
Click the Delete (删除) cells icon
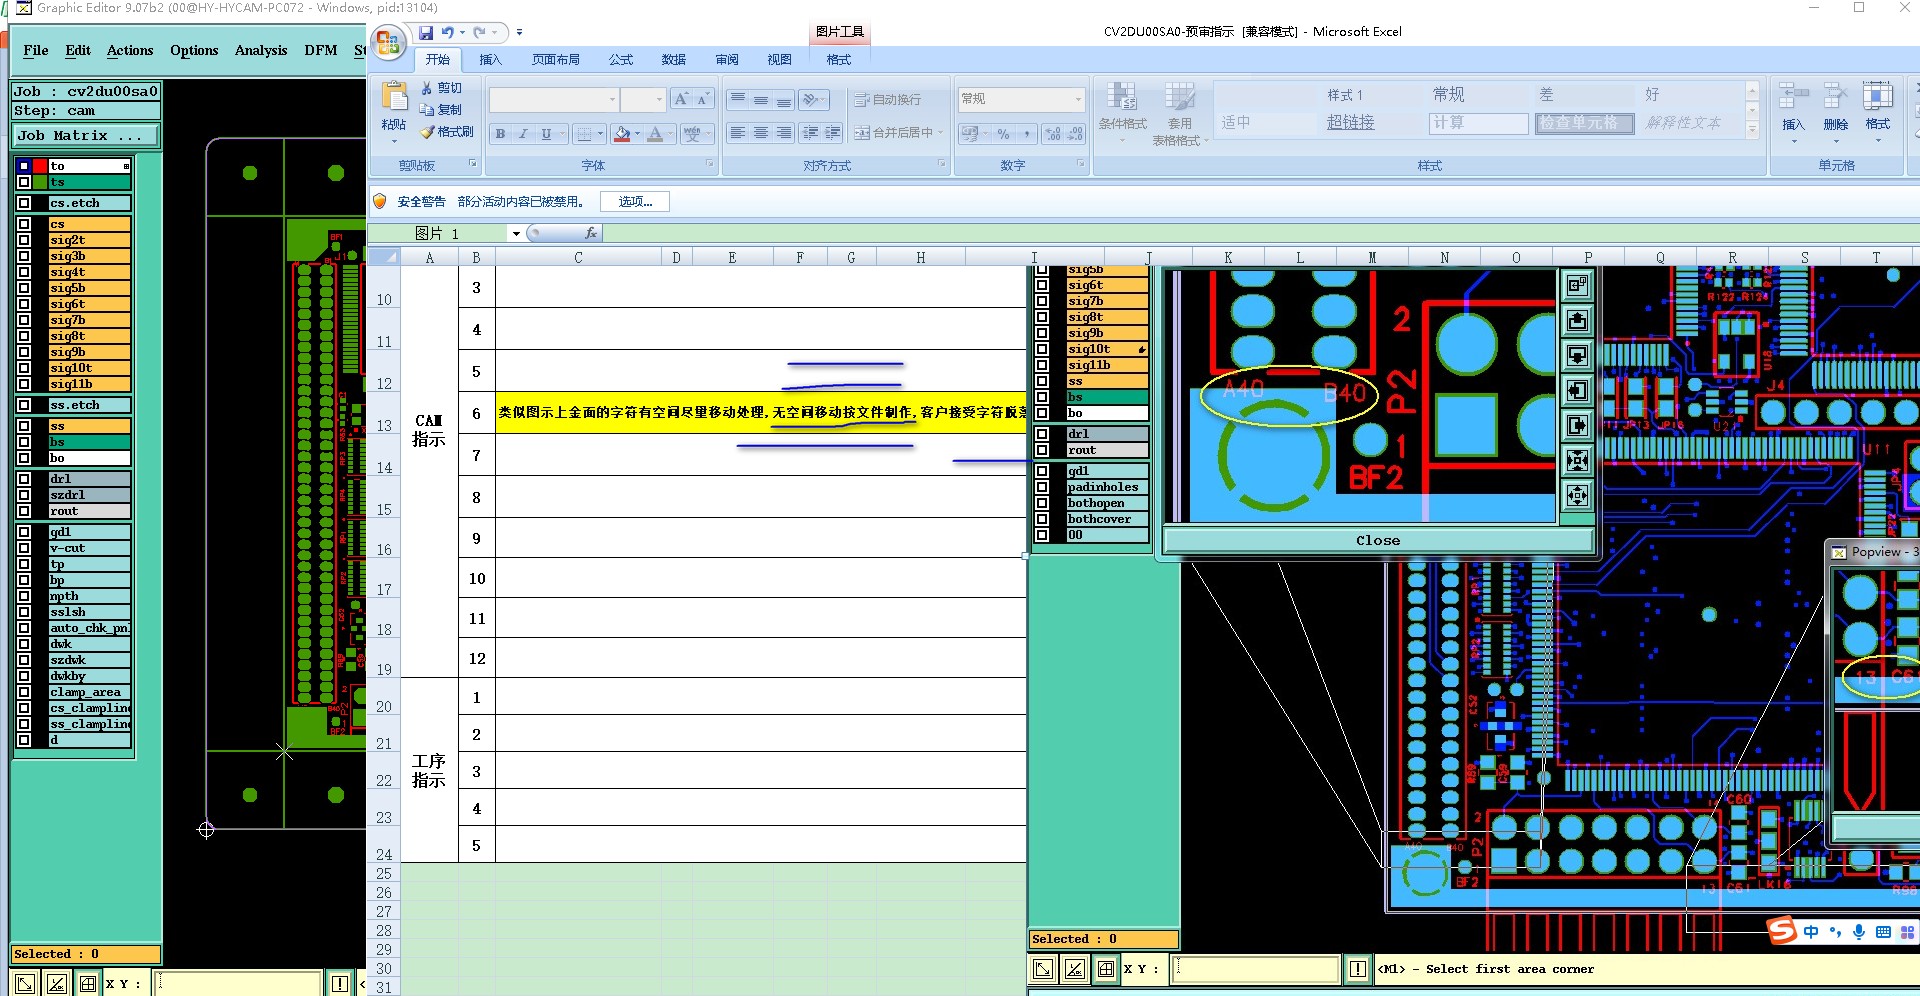click(1835, 96)
